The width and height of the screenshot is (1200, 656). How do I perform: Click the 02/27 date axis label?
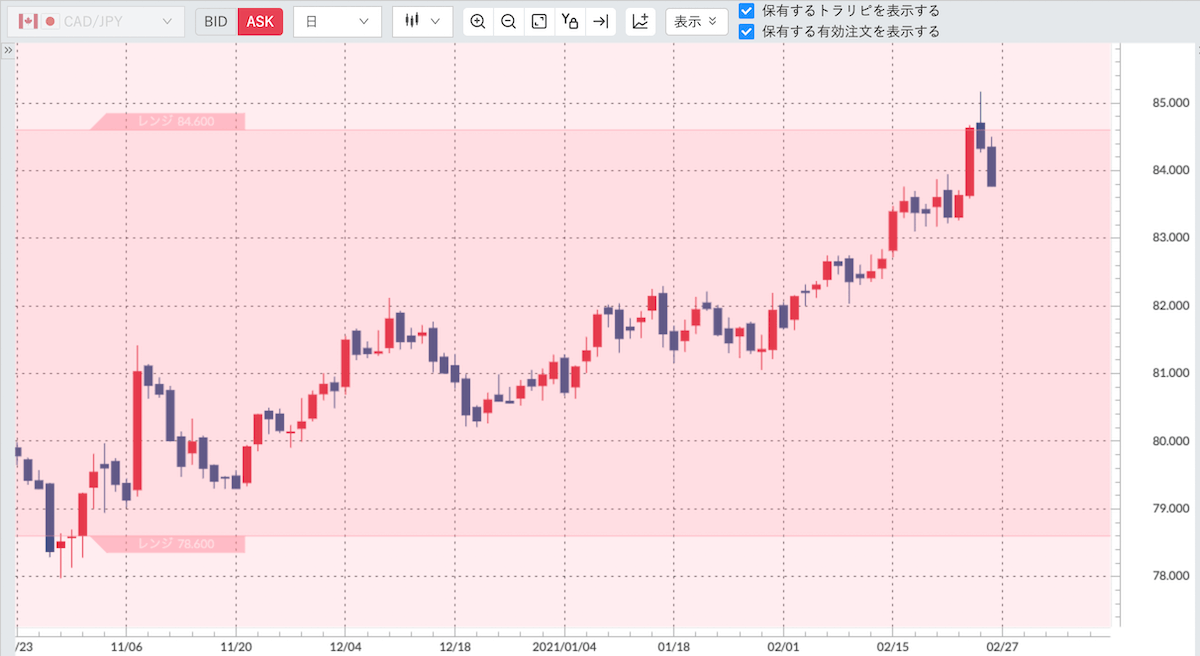click(x=1001, y=646)
